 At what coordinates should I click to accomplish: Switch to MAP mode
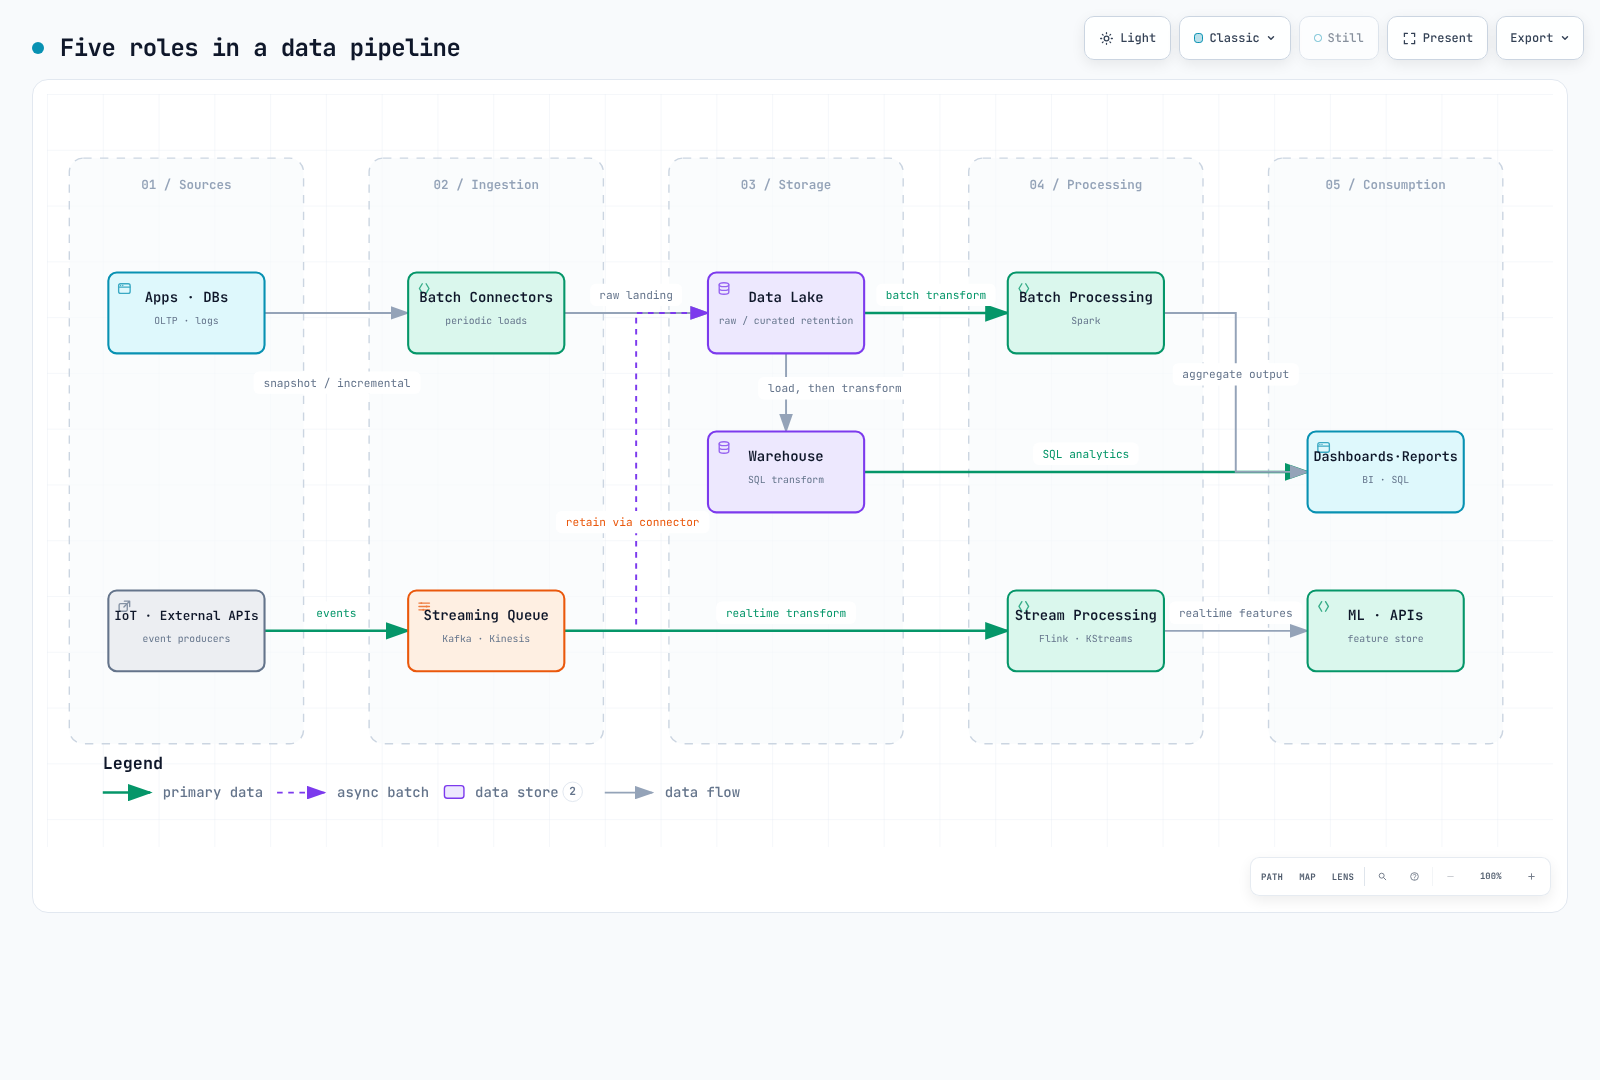(x=1307, y=877)
